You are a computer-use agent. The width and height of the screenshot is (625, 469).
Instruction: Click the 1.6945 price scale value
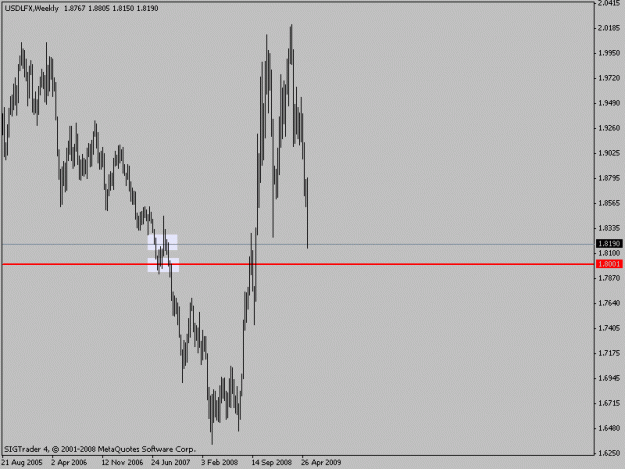click(609, 378)
